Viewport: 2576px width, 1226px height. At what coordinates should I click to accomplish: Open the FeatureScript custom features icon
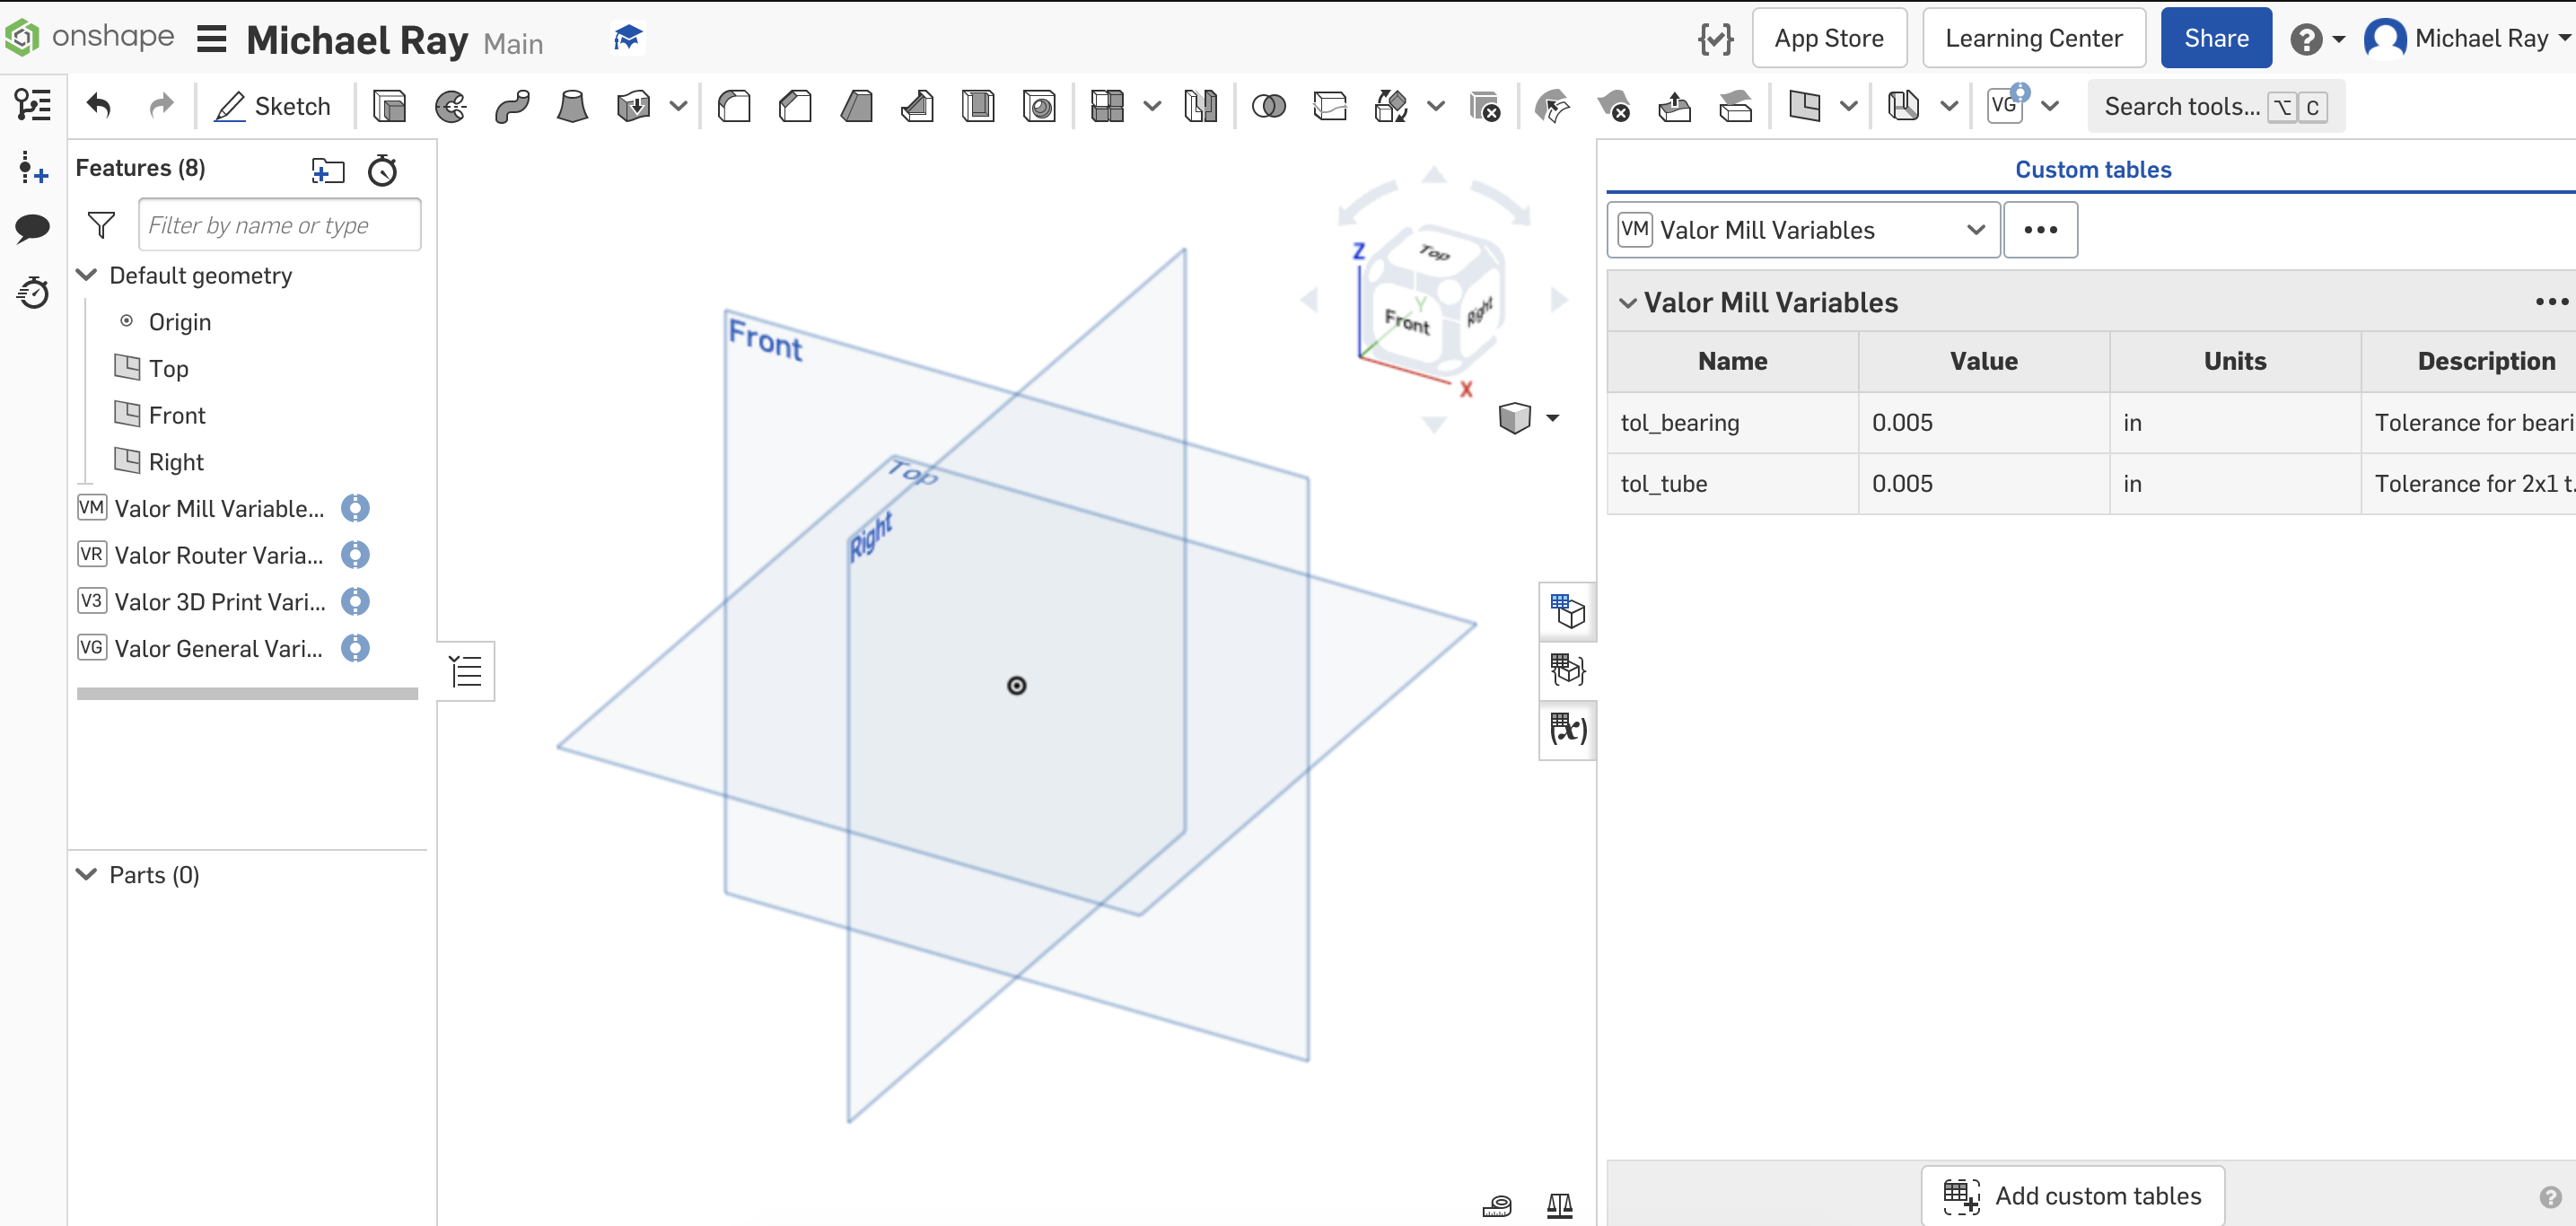click(x=1715, y=39)
